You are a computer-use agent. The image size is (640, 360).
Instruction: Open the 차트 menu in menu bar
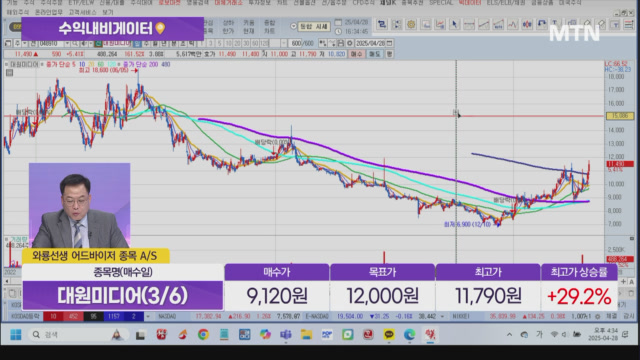pos(282,2)
